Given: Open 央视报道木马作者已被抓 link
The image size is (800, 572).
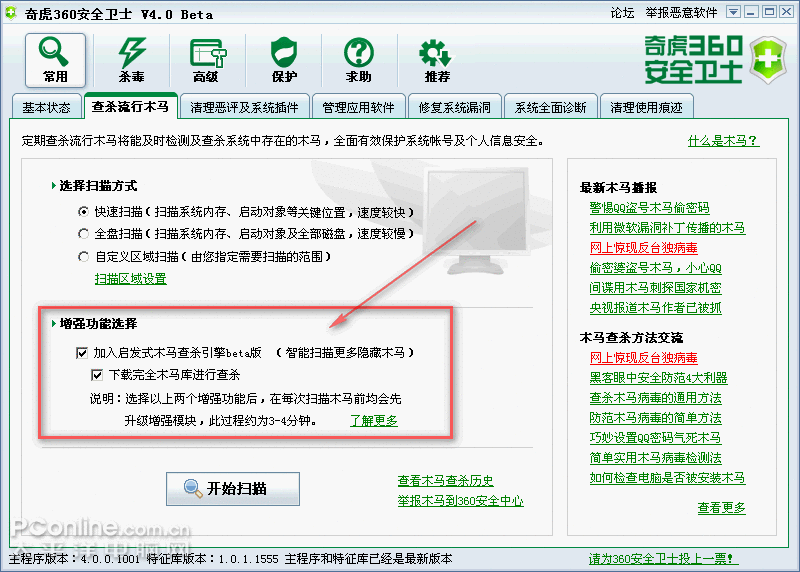Looking at the screenshot, I should pos(656,308).
